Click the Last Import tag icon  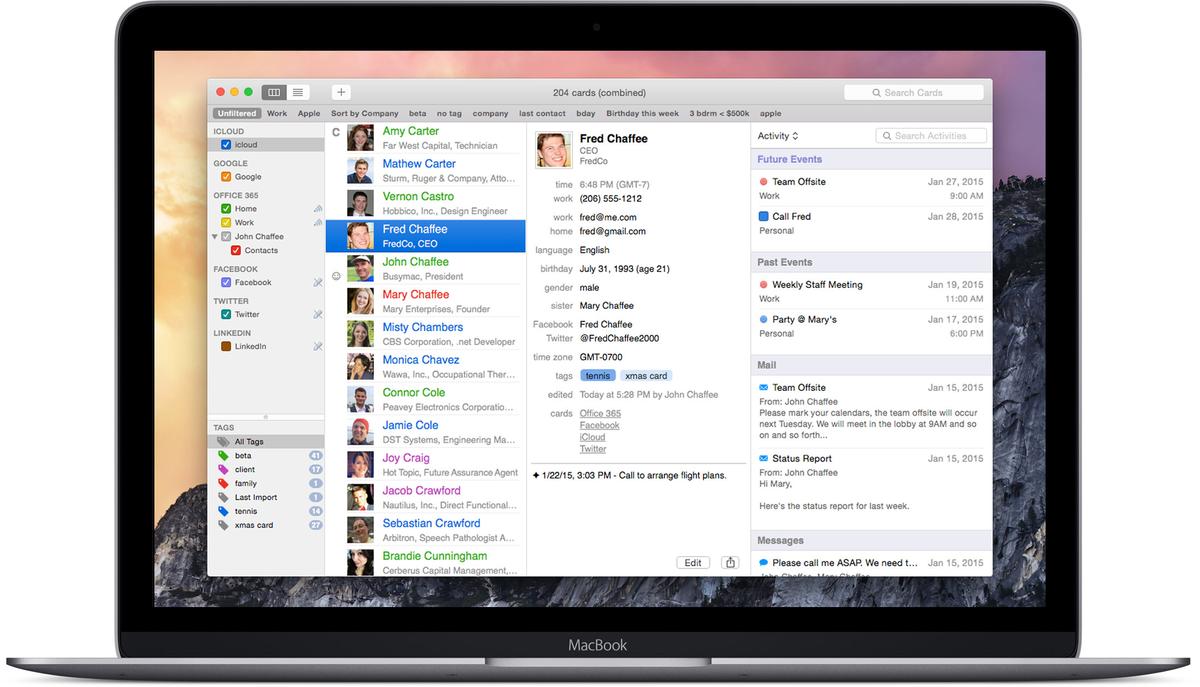pyautogui.click(x=223, y=497)
